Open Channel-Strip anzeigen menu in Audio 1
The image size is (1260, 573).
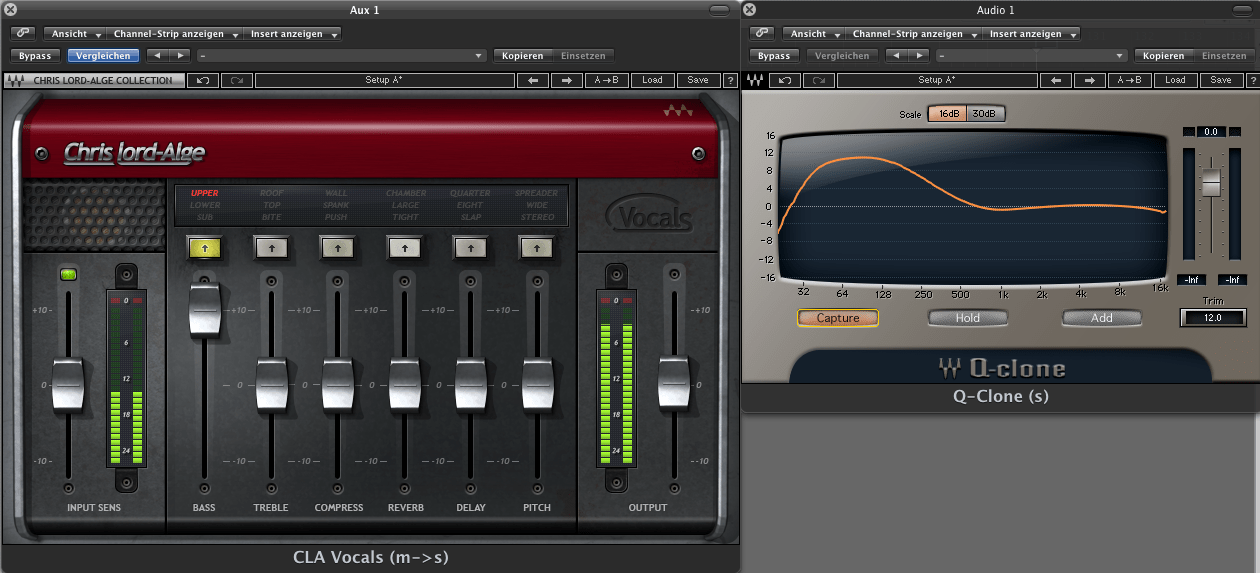913,34
